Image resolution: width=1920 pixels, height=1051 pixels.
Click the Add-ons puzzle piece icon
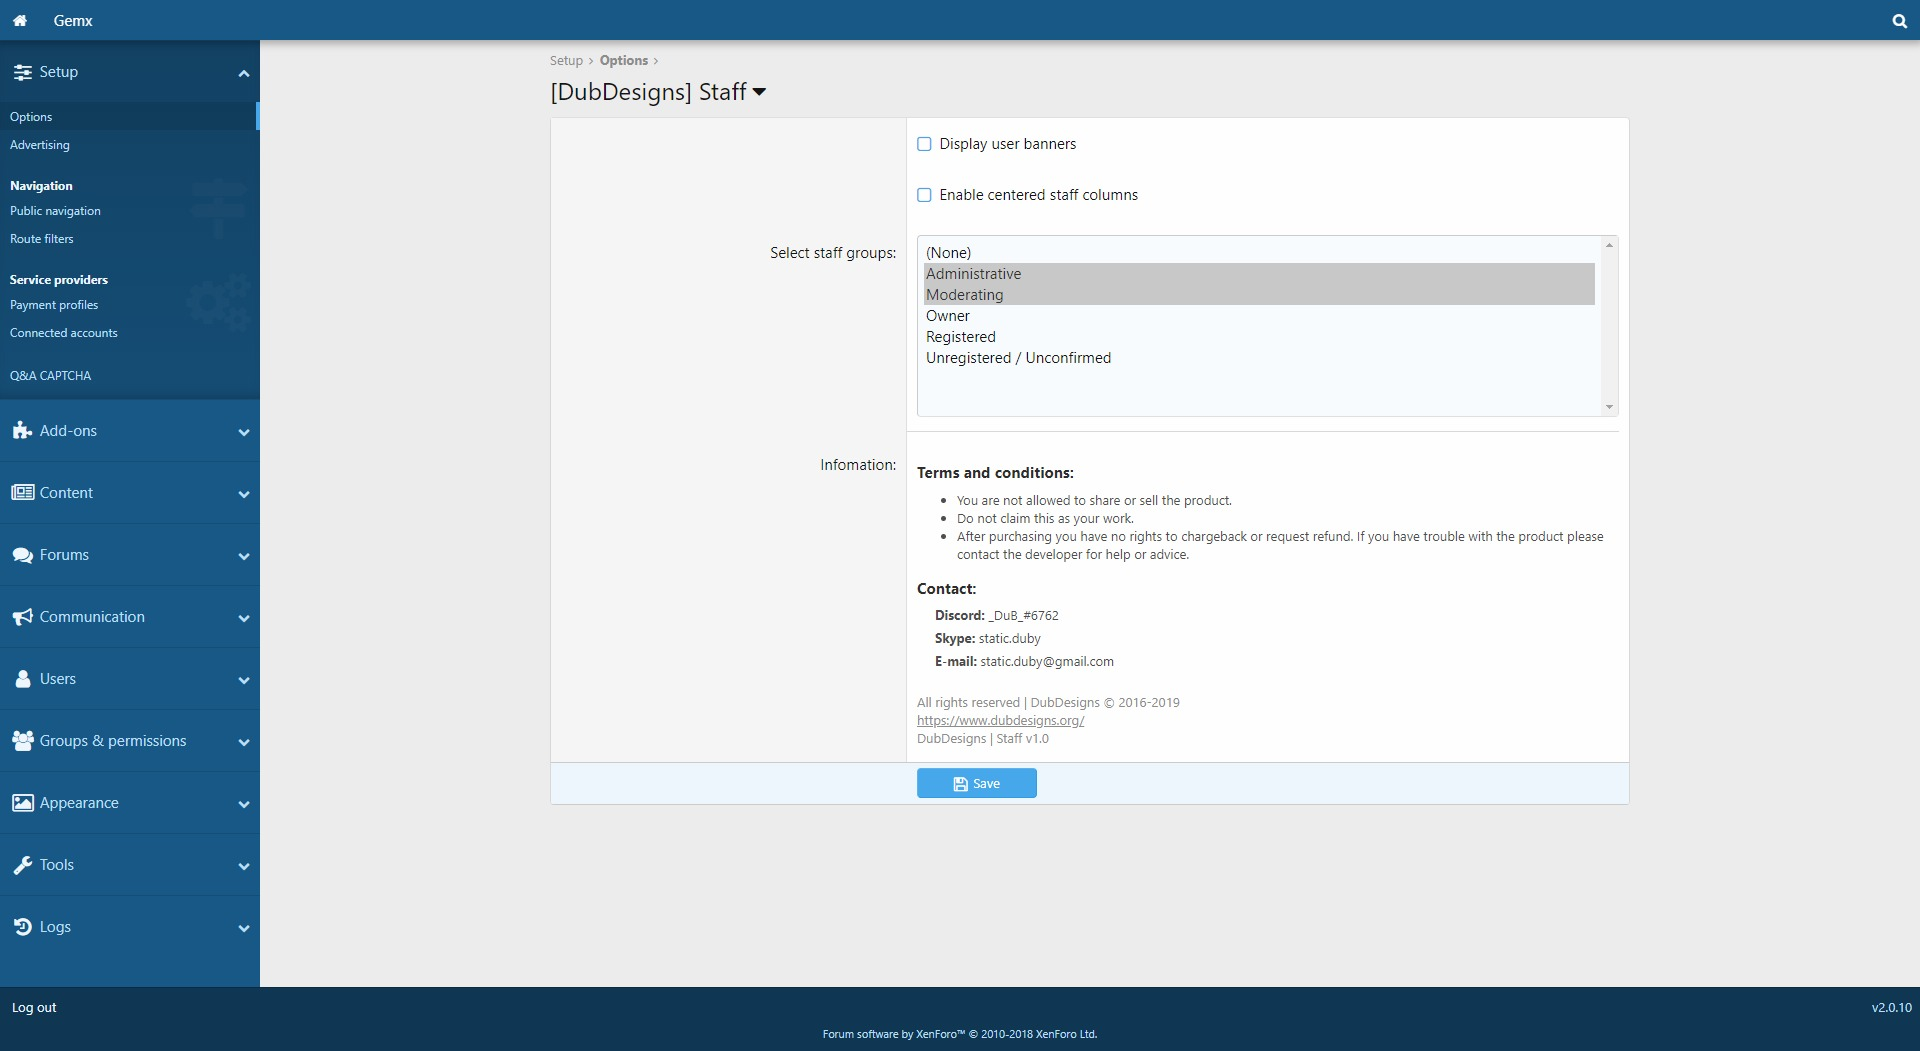click(x=22, y=431)
